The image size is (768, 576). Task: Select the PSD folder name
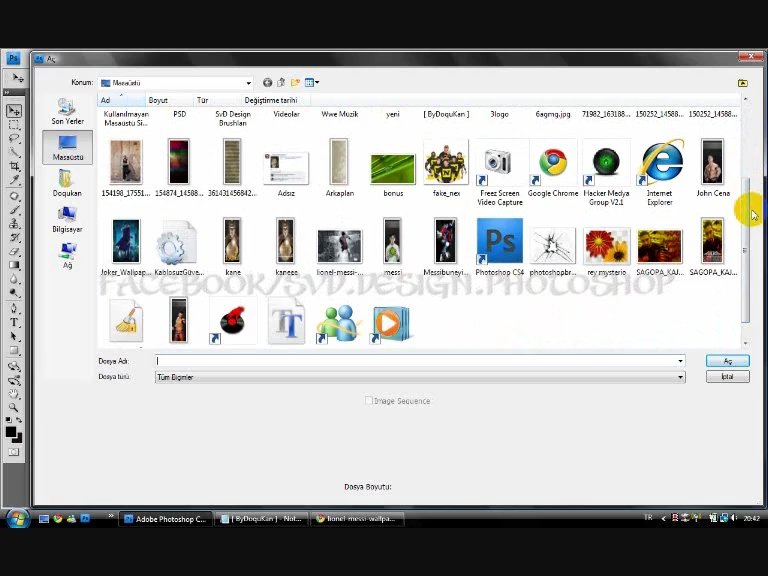(180, 114)
